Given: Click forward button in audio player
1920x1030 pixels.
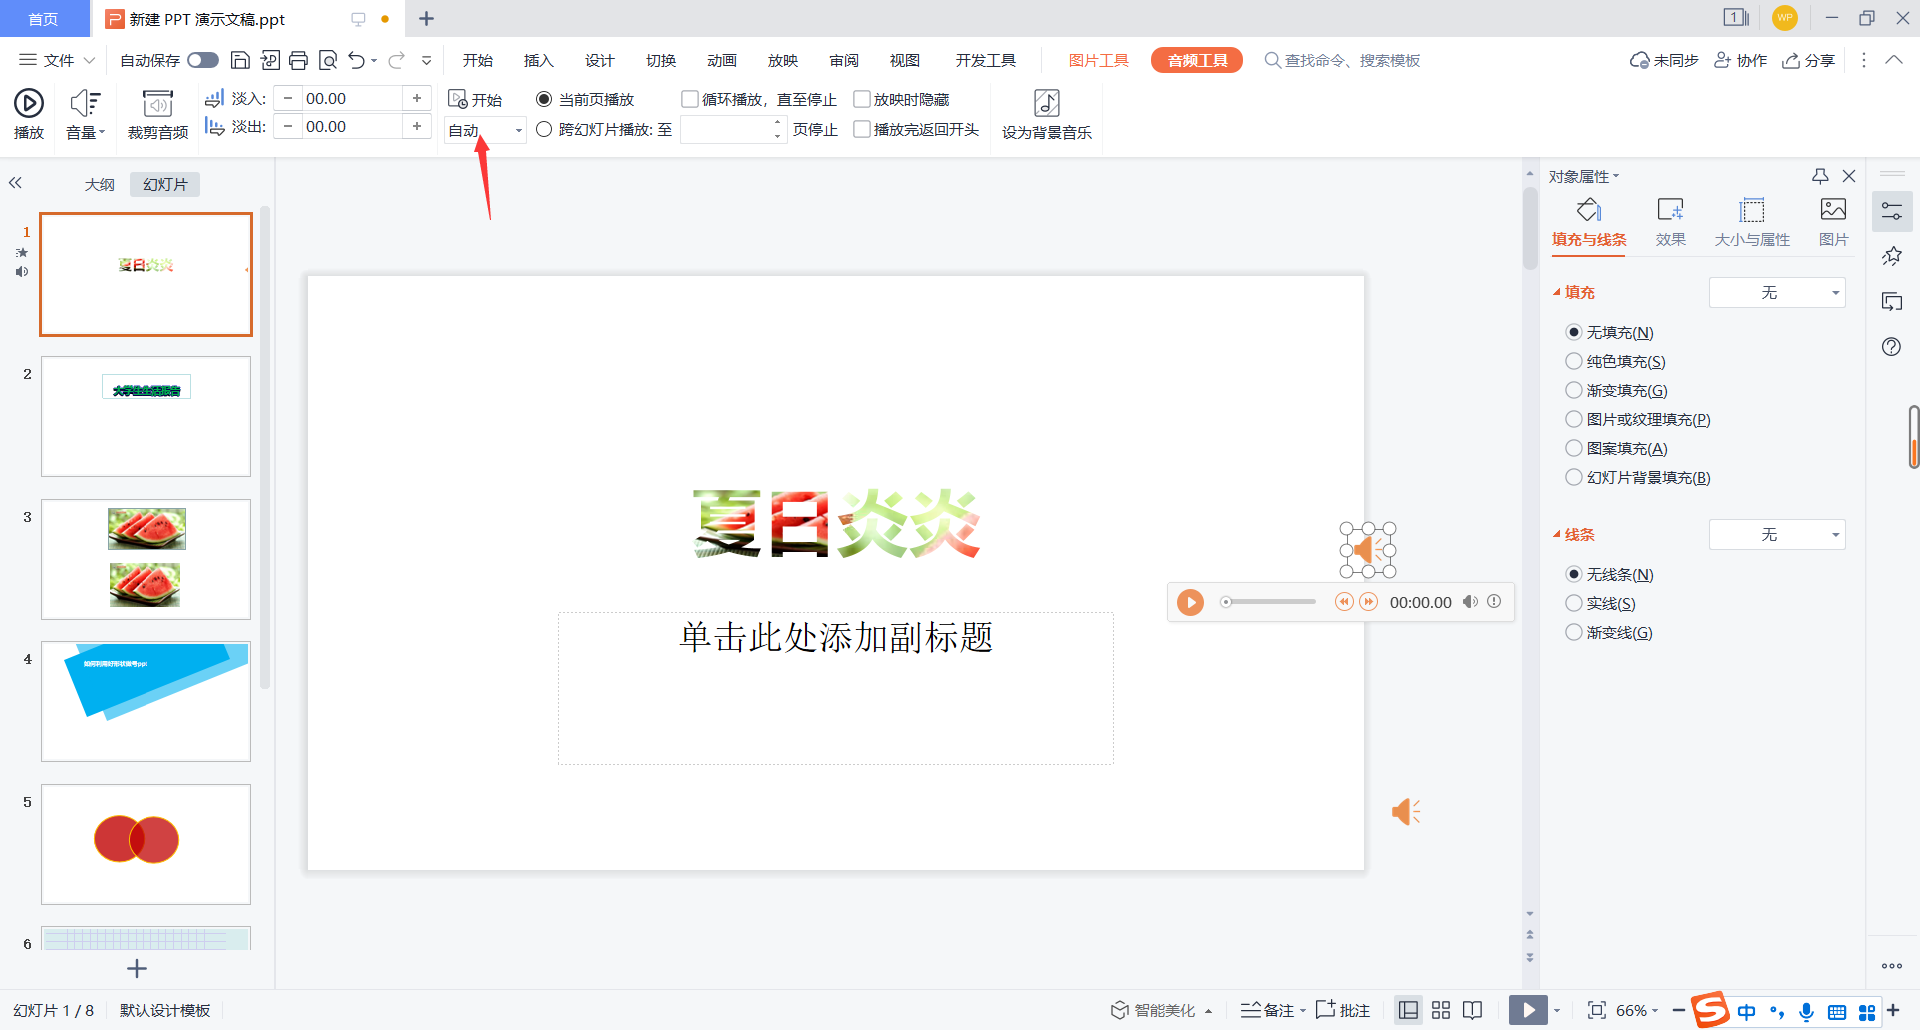Looking at the screenshot, I should click(x=1369, y=602).
